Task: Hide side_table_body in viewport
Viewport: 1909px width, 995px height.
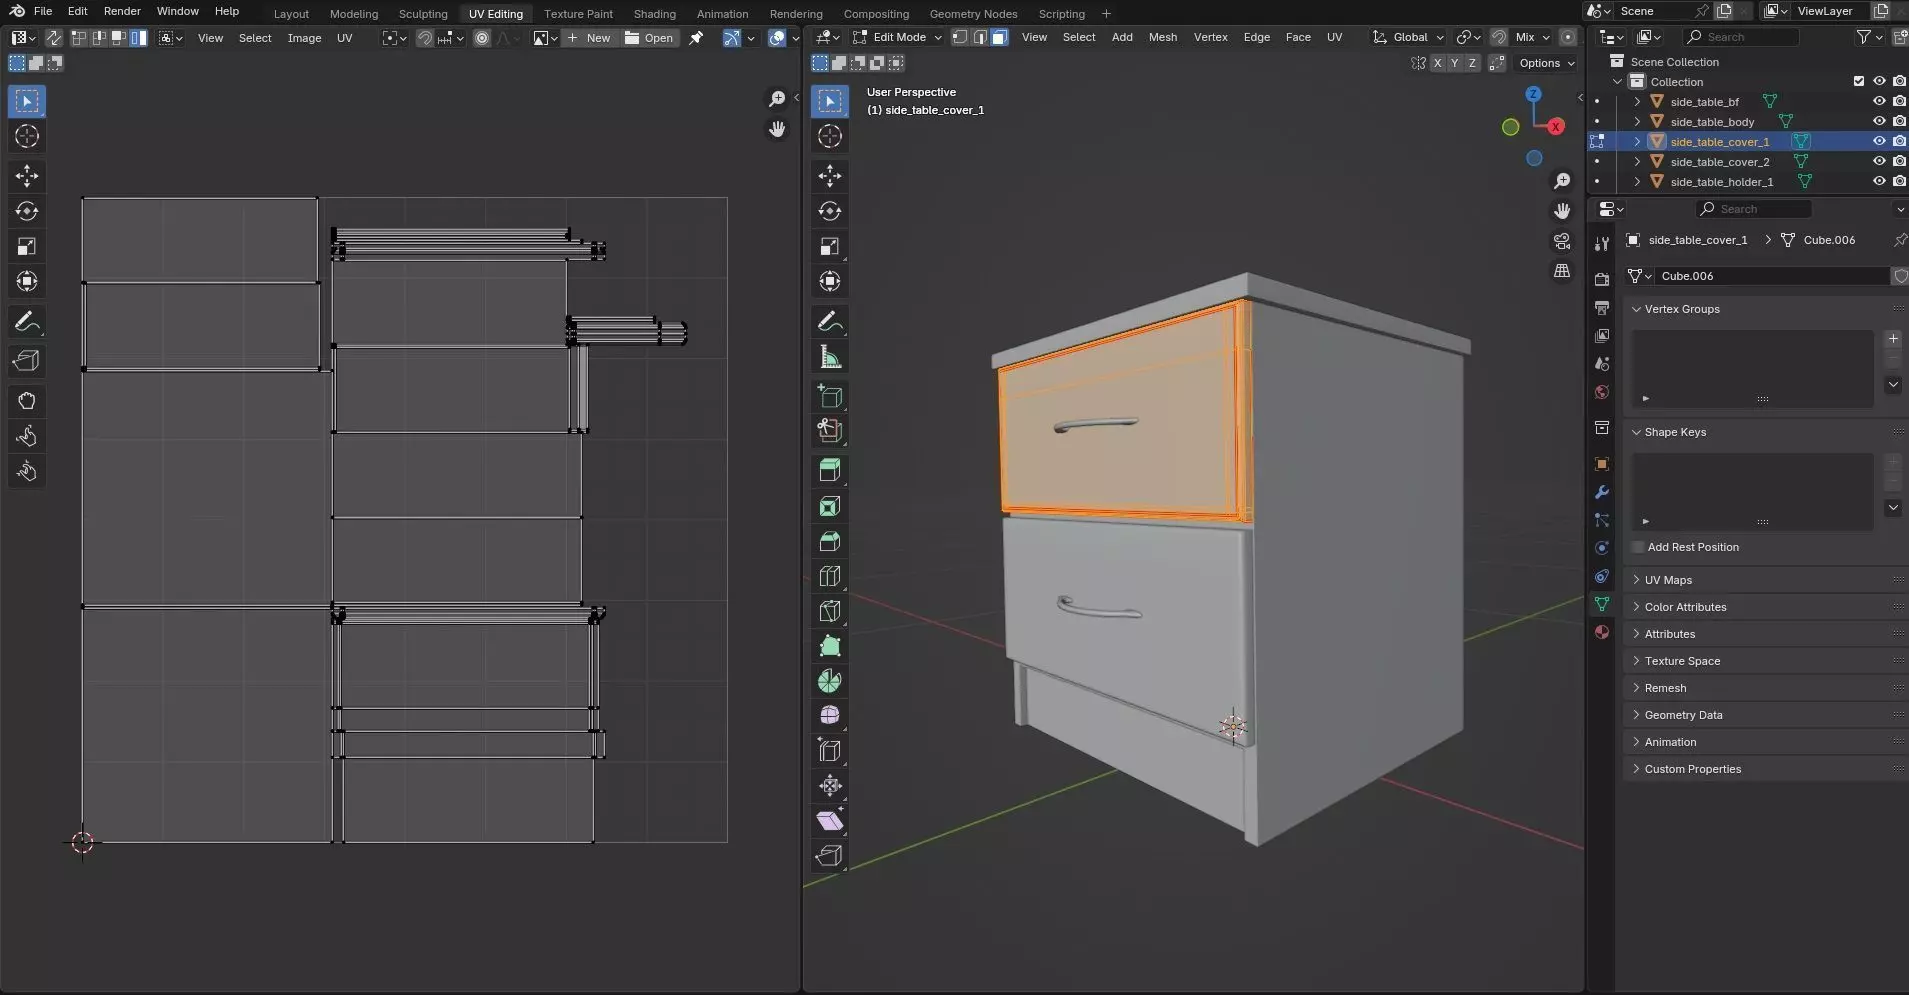Action: click(1879, 121)
